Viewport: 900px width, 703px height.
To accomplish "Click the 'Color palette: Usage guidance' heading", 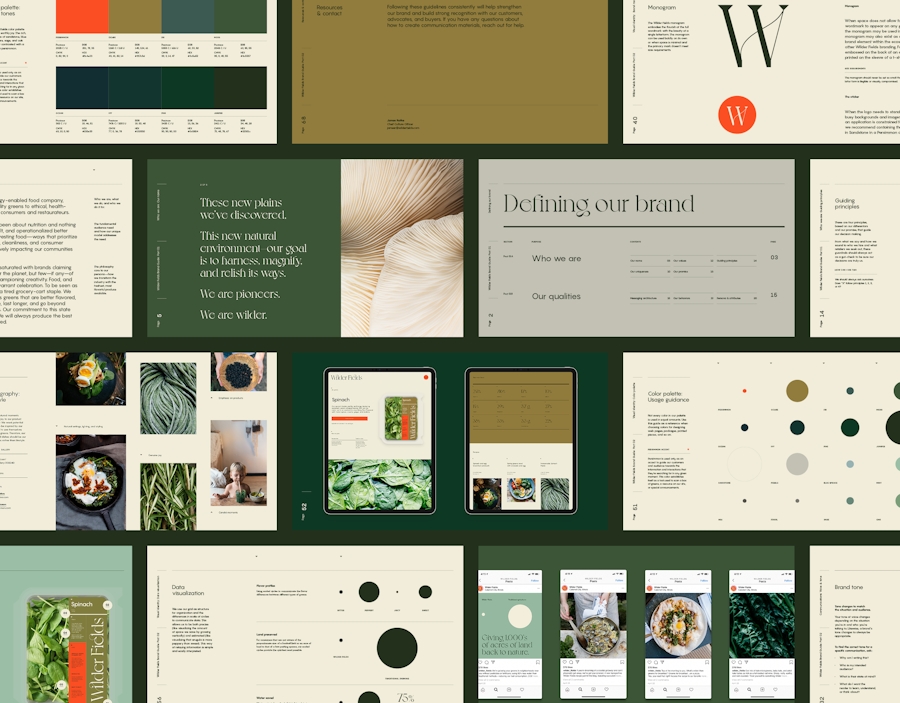I will (x=668, y=397).
